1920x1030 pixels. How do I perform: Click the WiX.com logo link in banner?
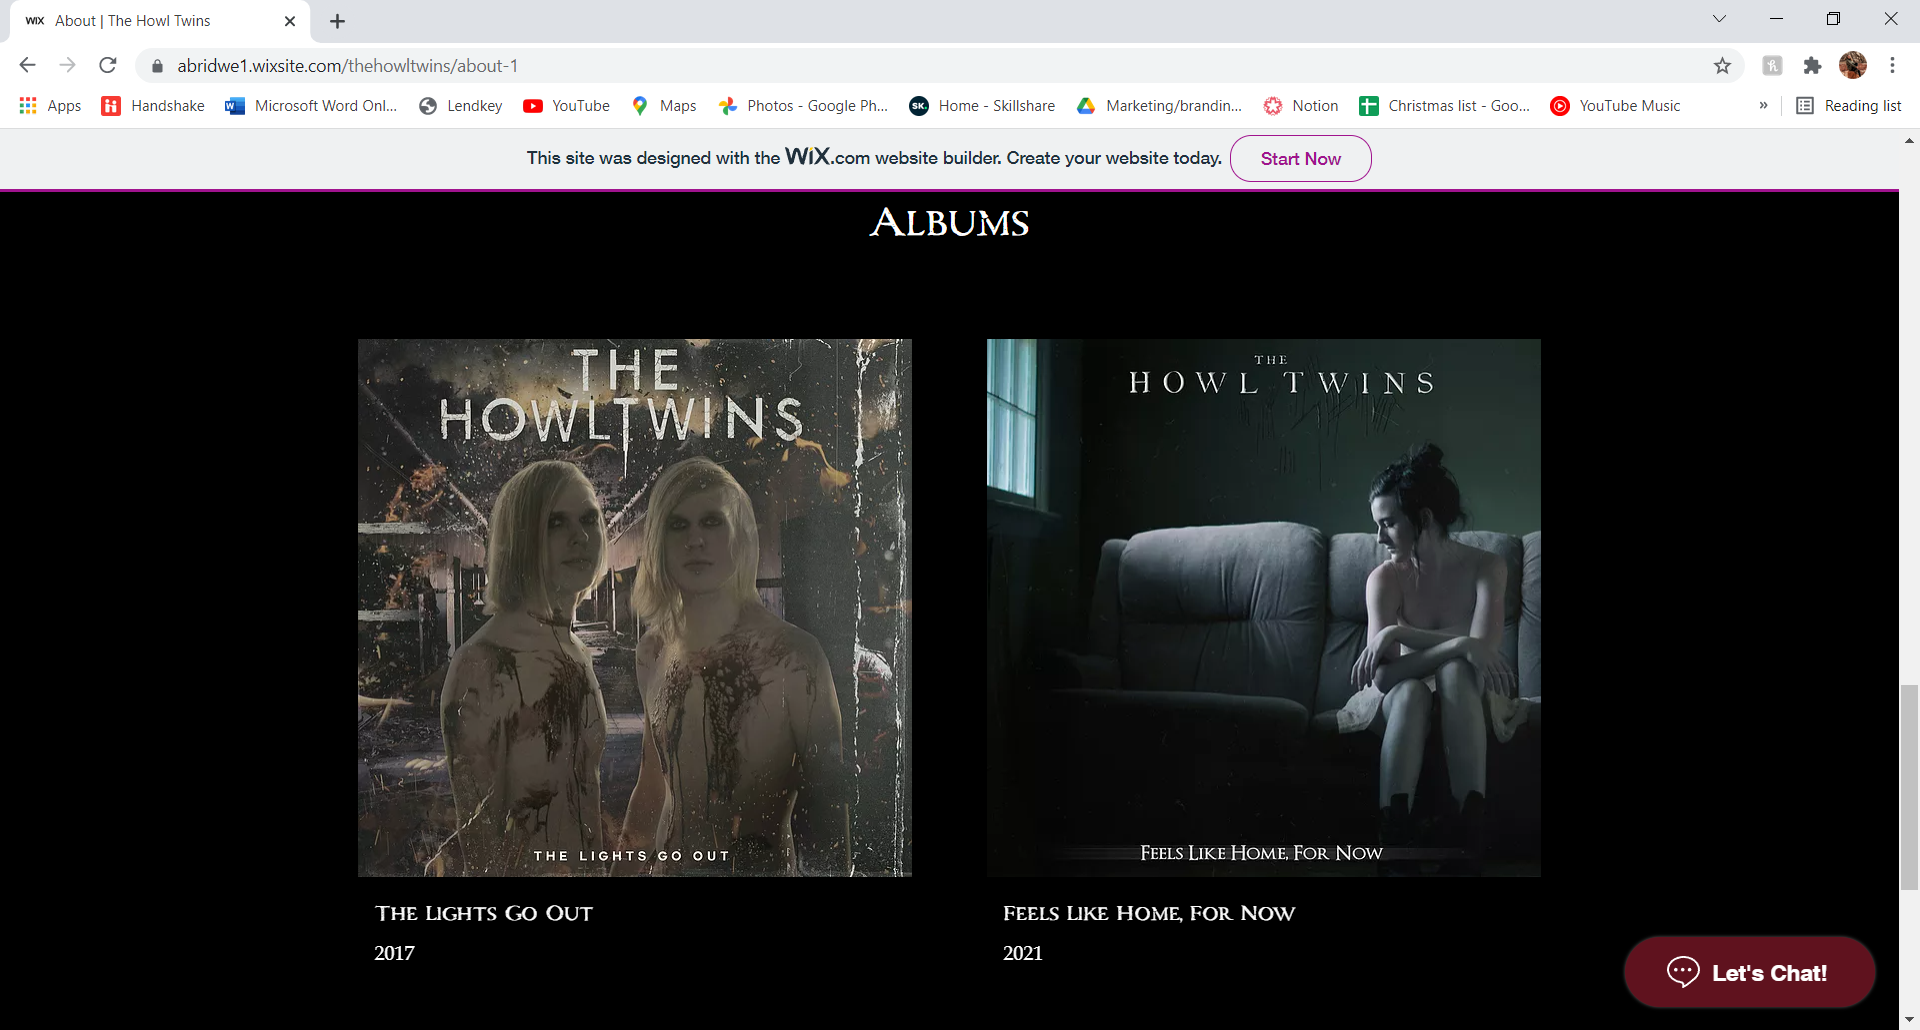827,157
